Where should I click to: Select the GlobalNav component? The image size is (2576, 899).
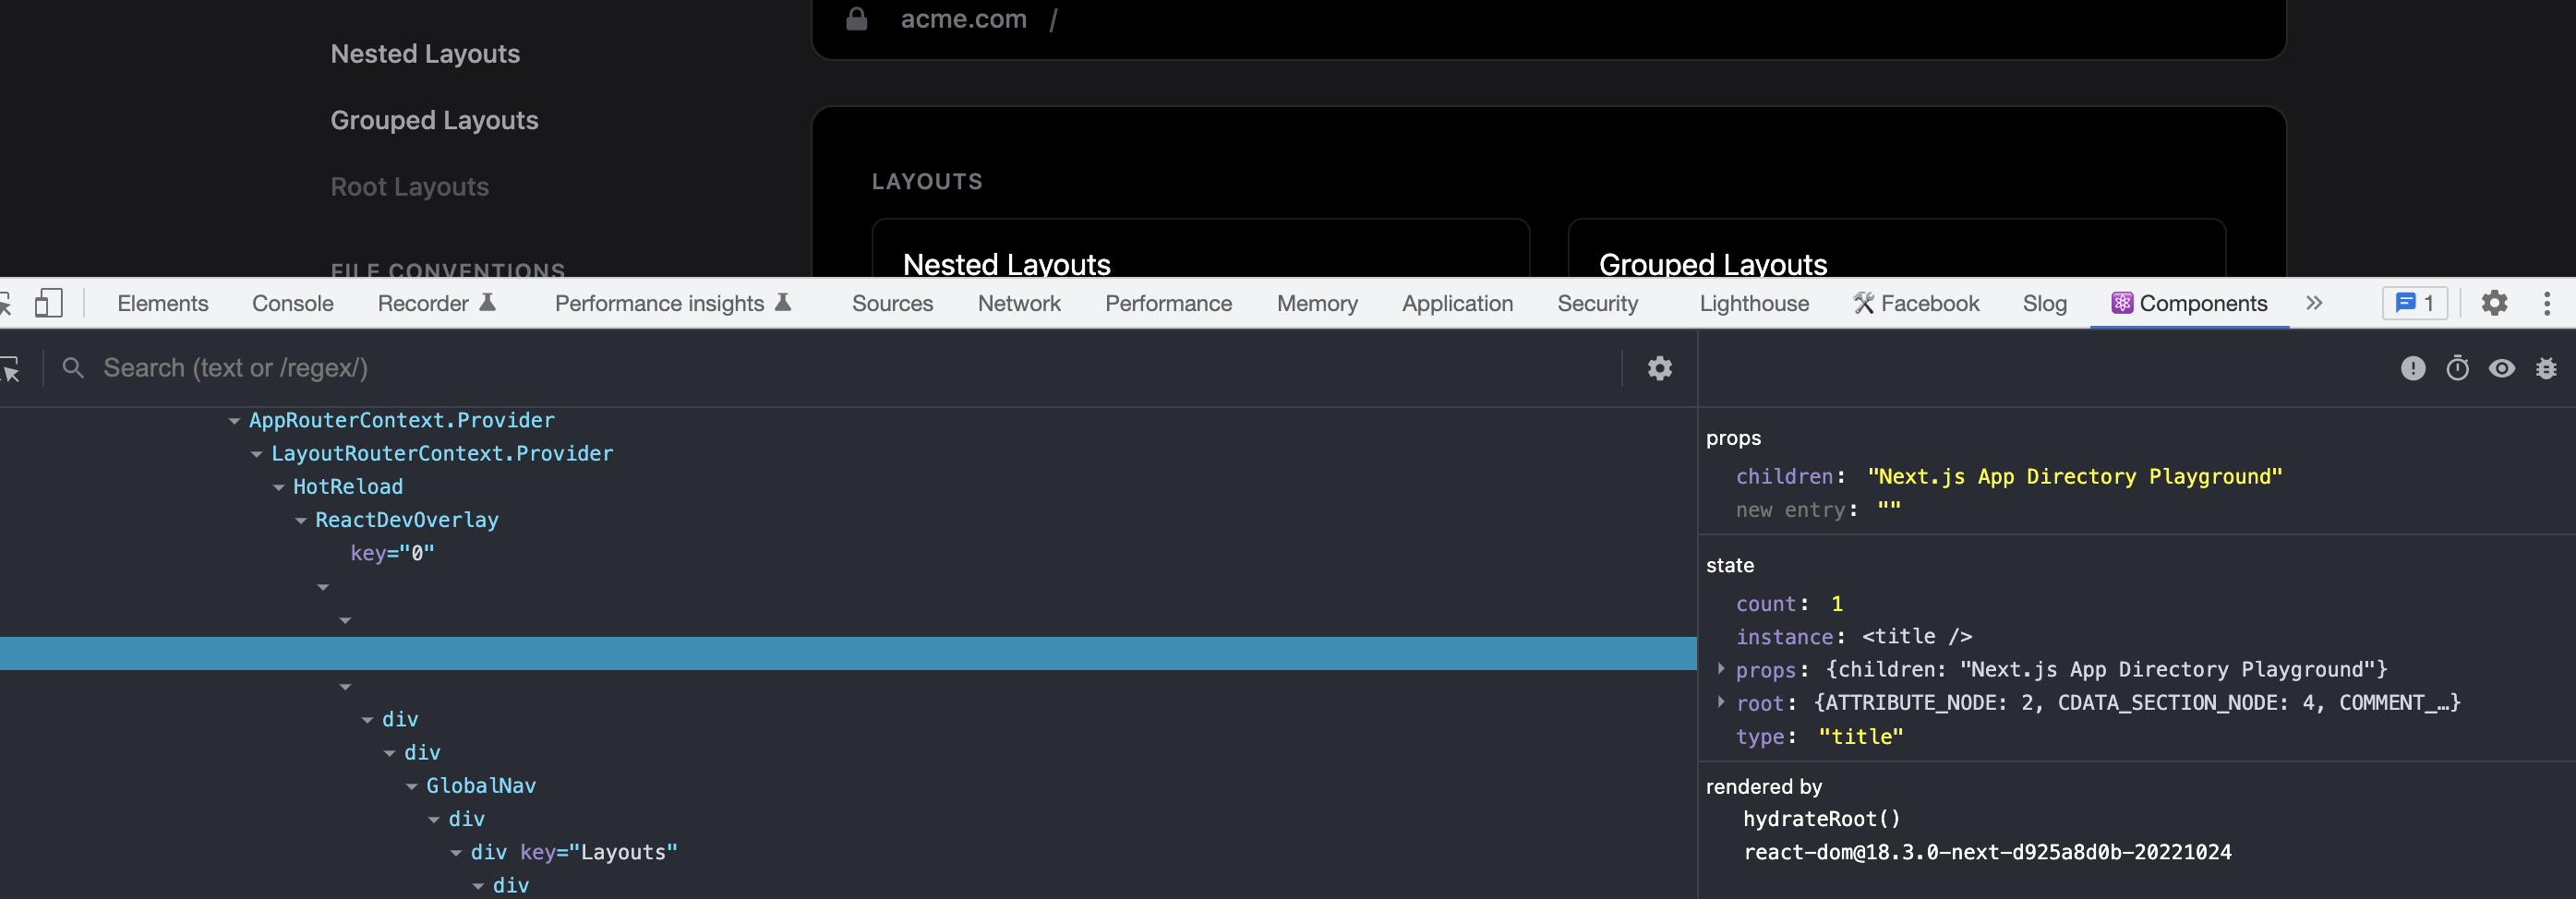coord(481,785)
